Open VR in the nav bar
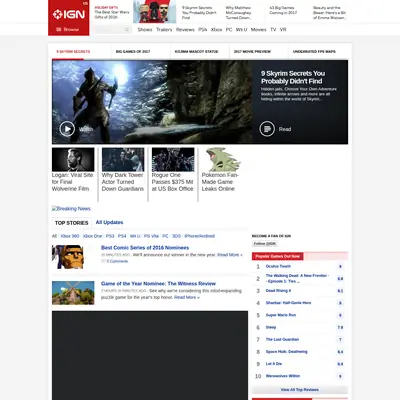Screen dimensions: 400x400 pyautogui.click(x=283, y=30)
